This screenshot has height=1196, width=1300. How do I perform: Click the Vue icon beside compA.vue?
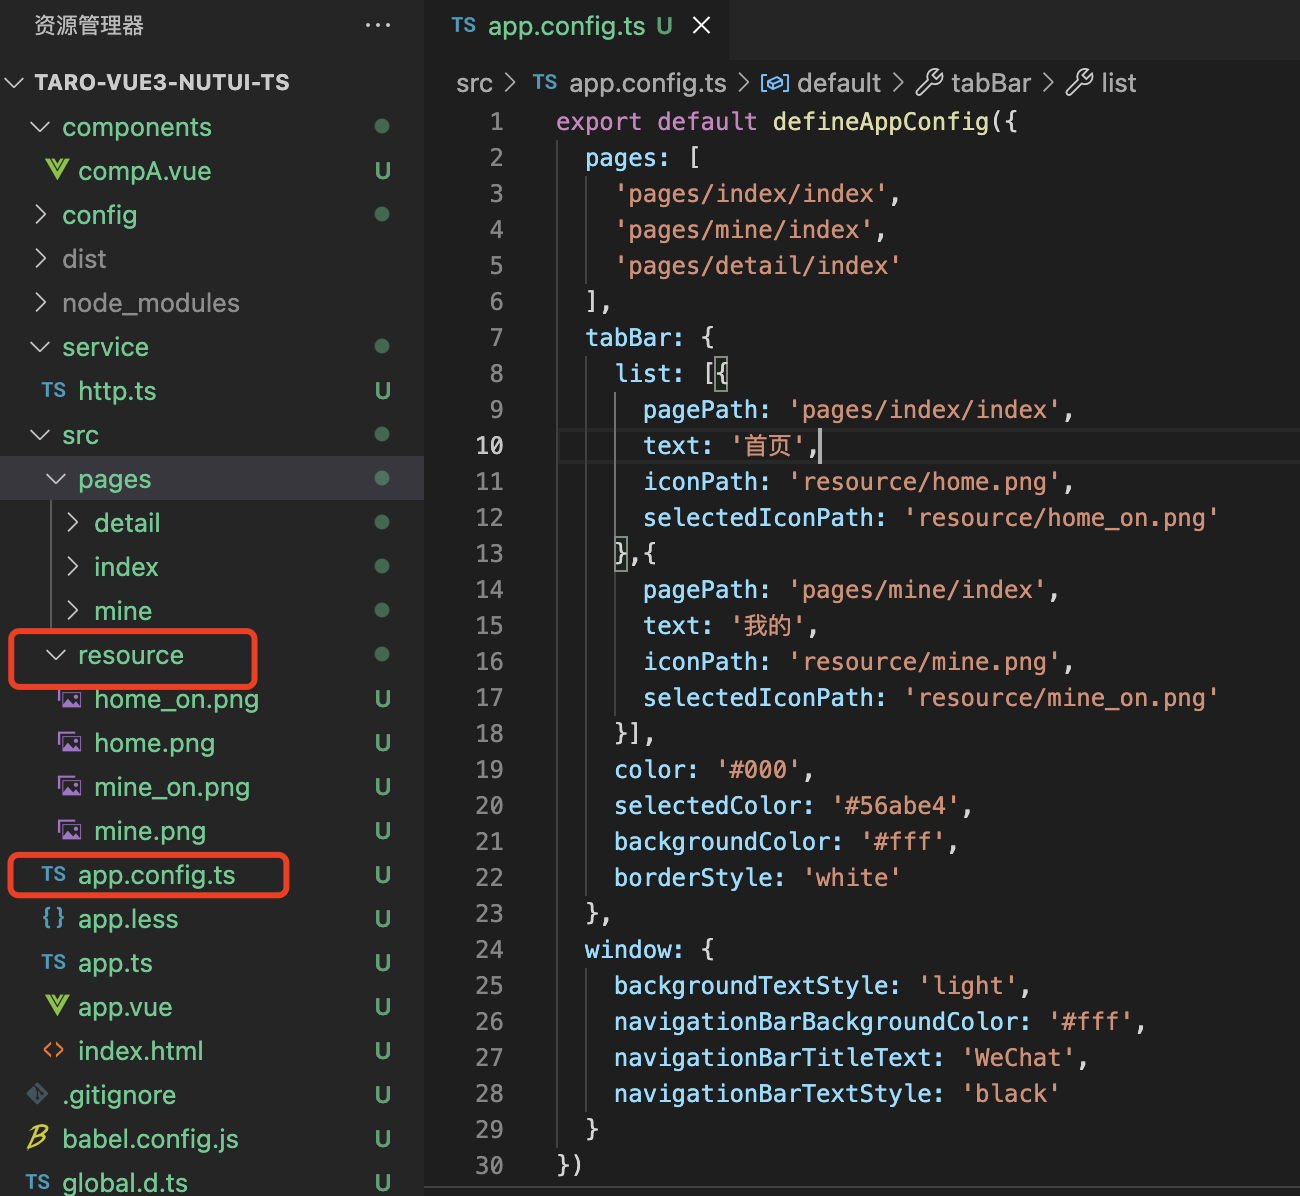coord(57,170)
